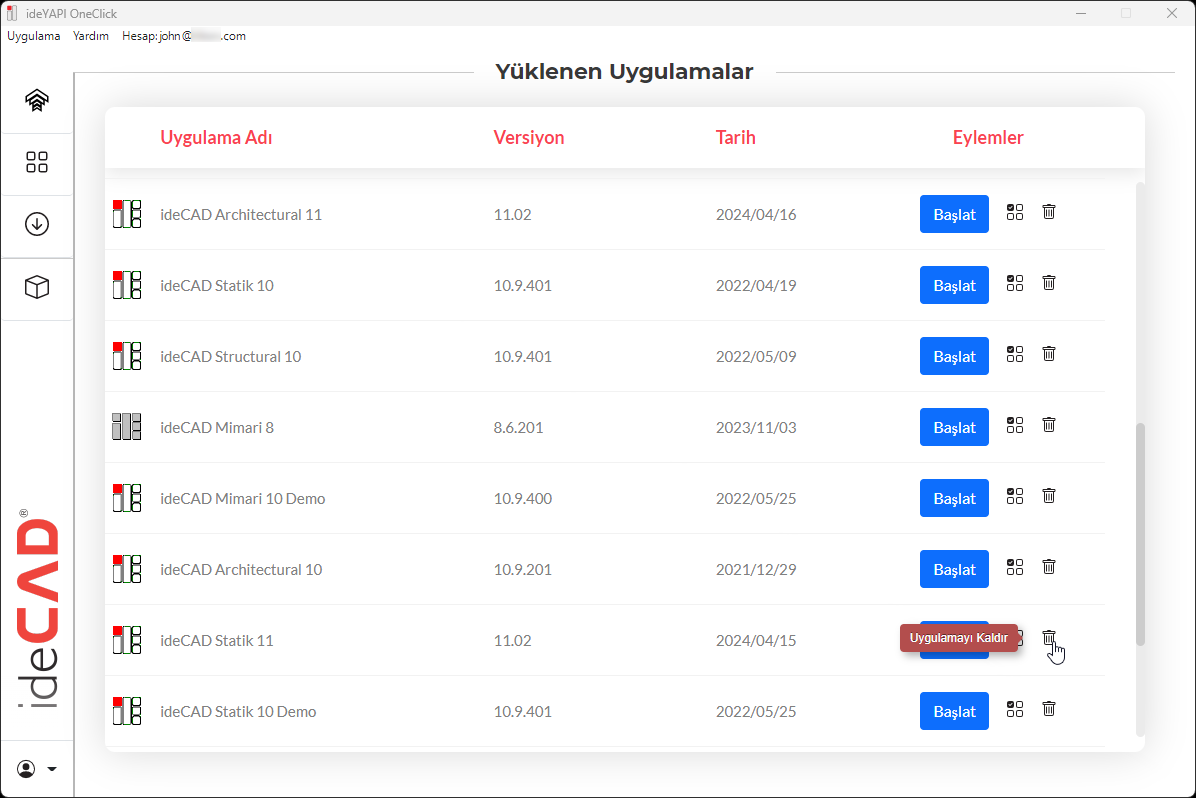Click the vertical scrollbar thumb of the list
Image resolution: width=1196 pixels, height=798 pixels.
click(x=1140, y=534)
